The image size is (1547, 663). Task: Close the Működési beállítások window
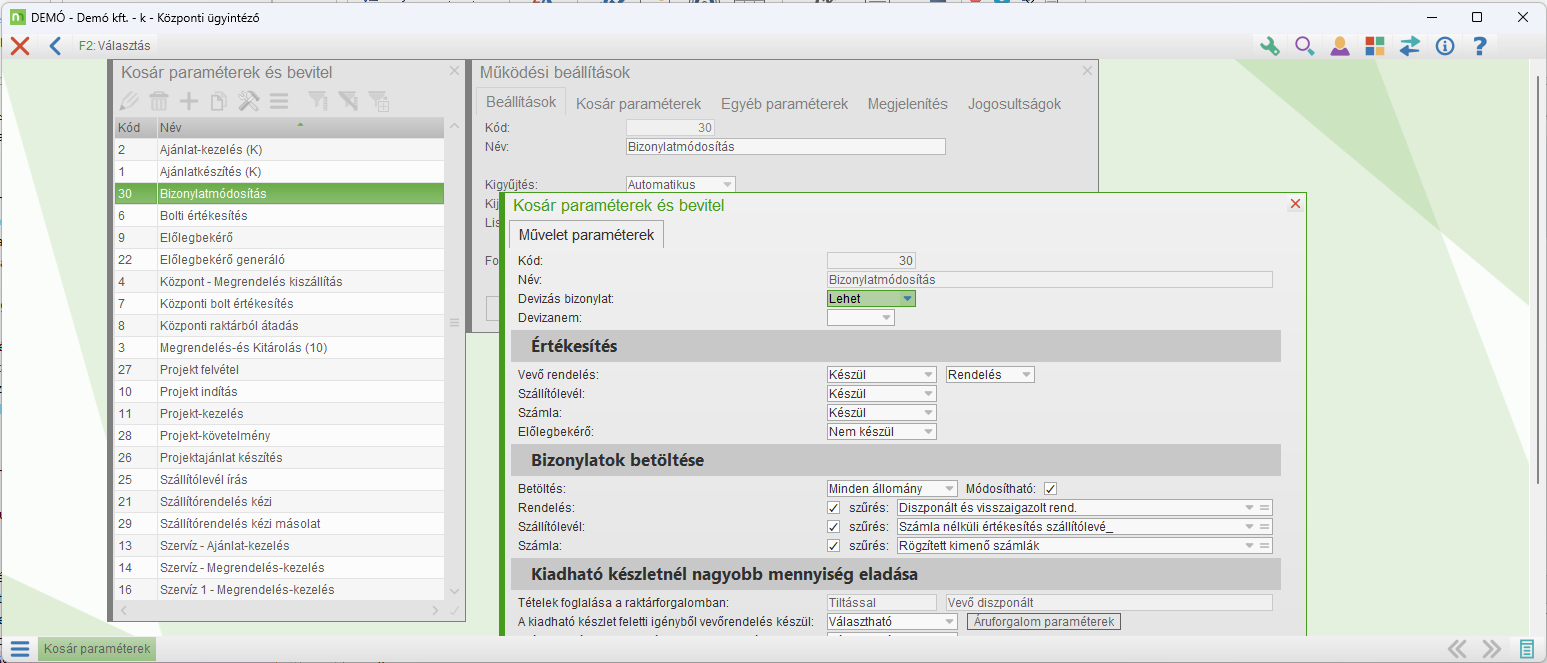click(1088, 71)
